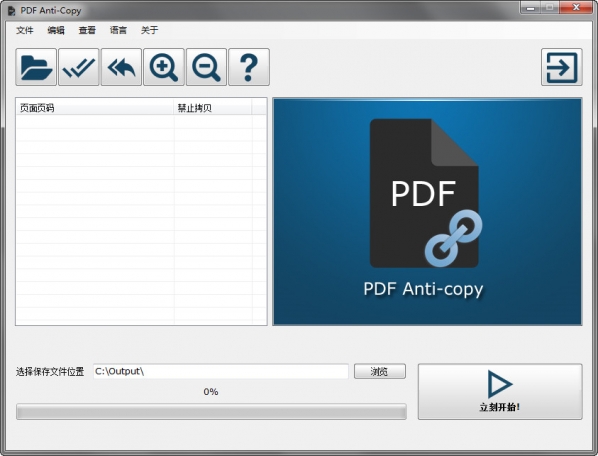
Task: Click the 选择保存文件位置 label
Action: (x=50, y=372)
